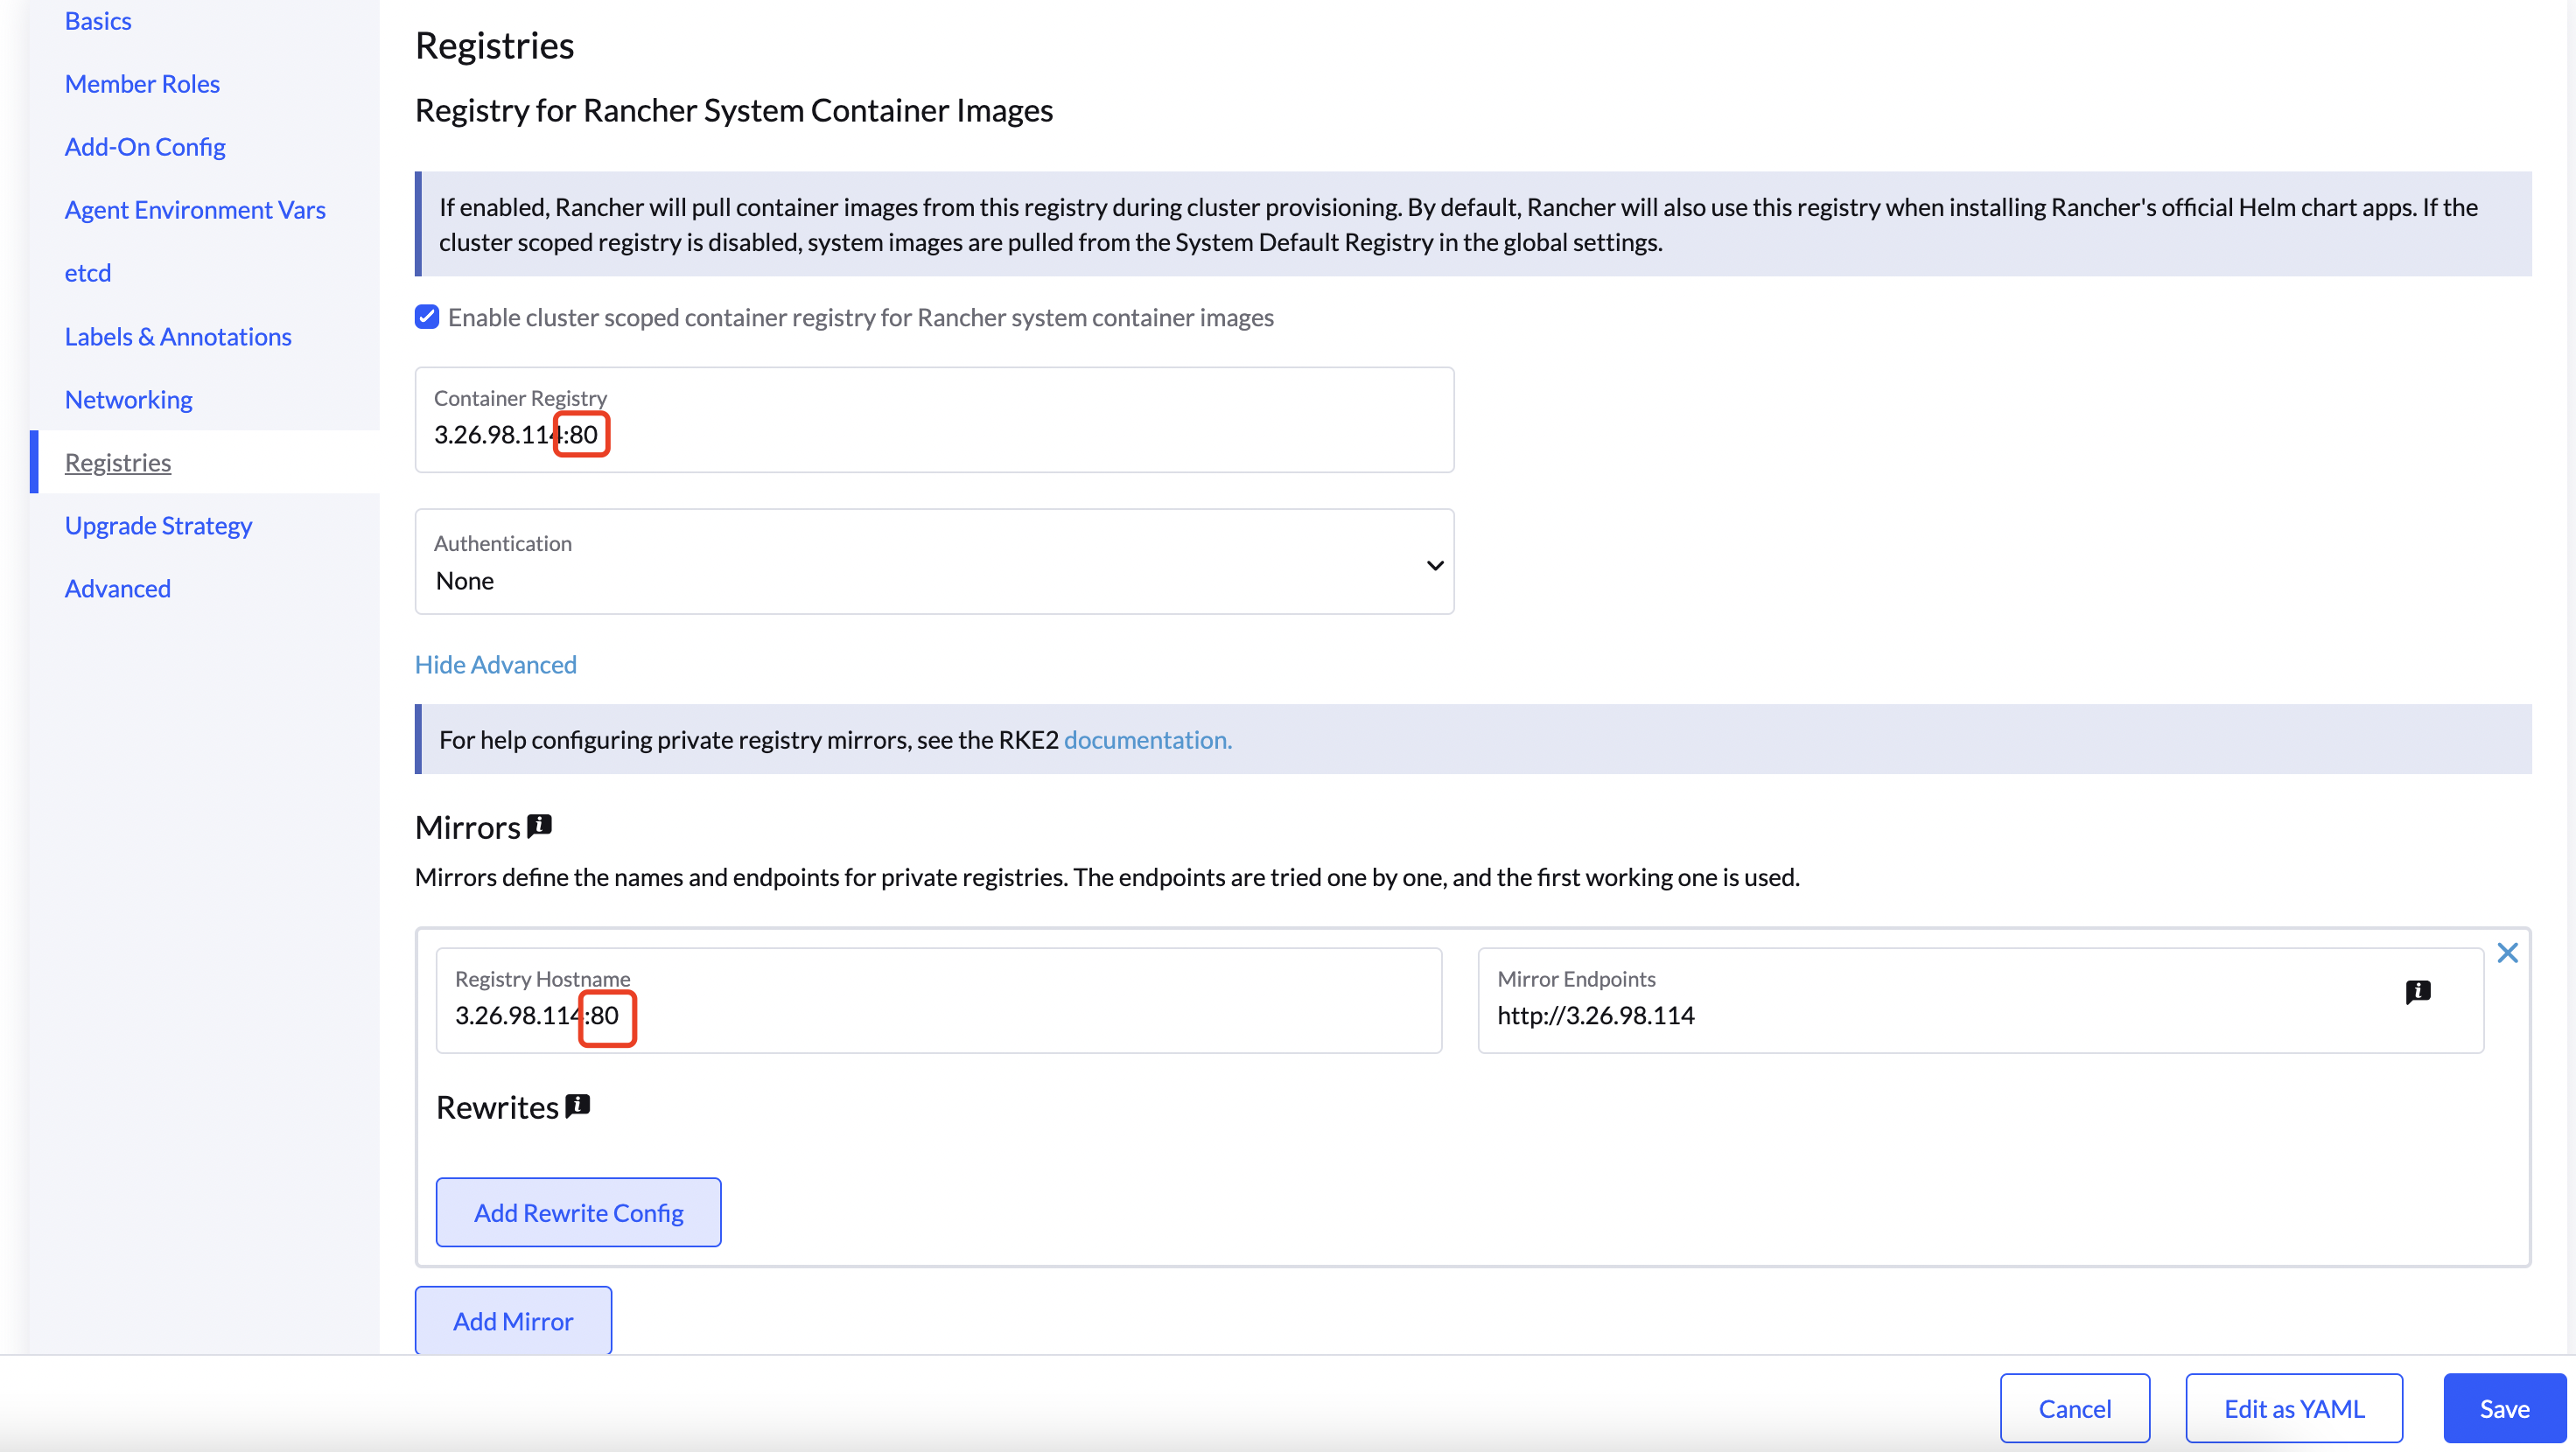
Task: Open the Member Roles tab
Action: click(142, 84)
